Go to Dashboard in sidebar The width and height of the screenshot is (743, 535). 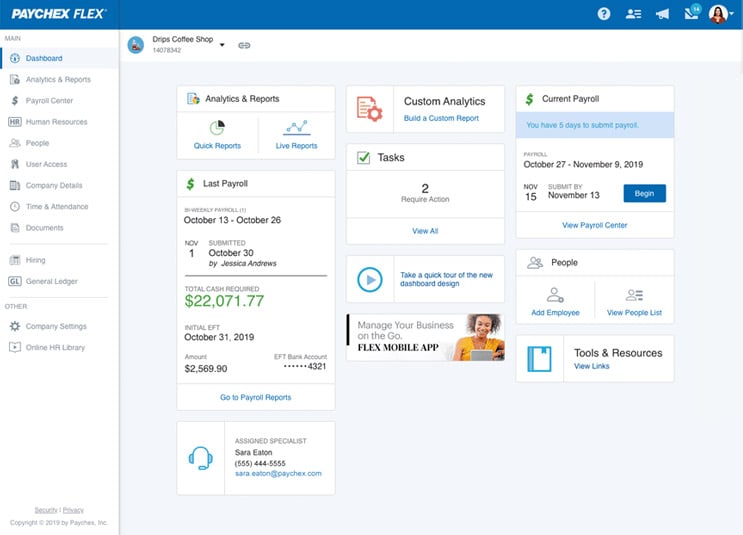(x=60, y=58)
